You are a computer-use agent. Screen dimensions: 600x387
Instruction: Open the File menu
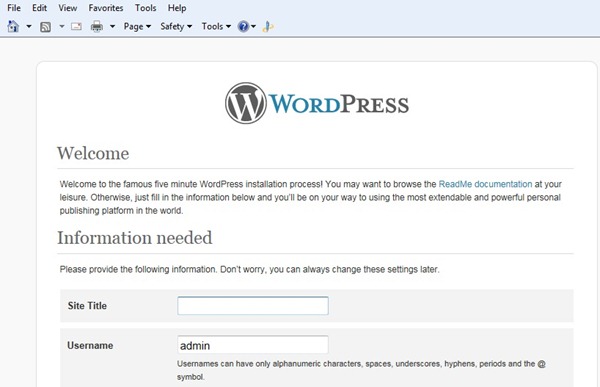coord(14,8)
